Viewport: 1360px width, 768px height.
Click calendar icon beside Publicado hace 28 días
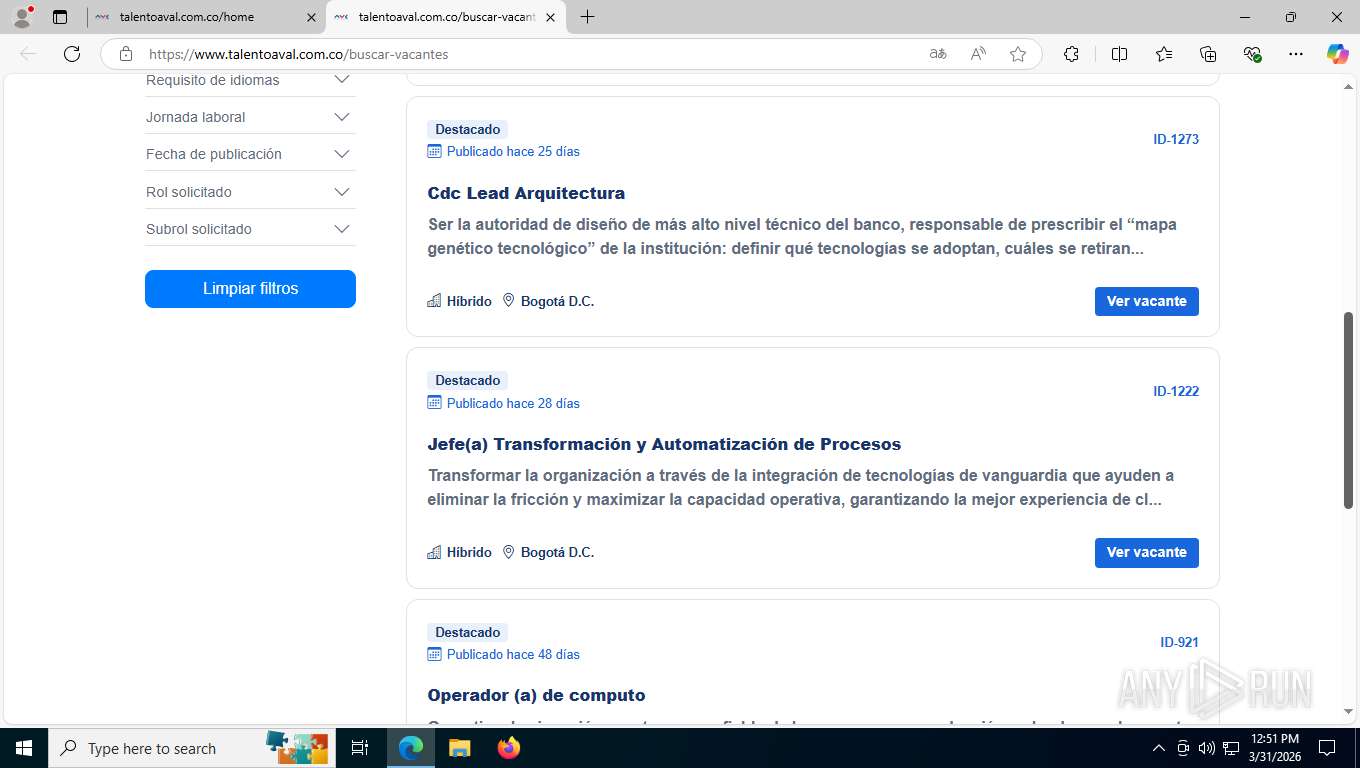[x=434, y=403]
